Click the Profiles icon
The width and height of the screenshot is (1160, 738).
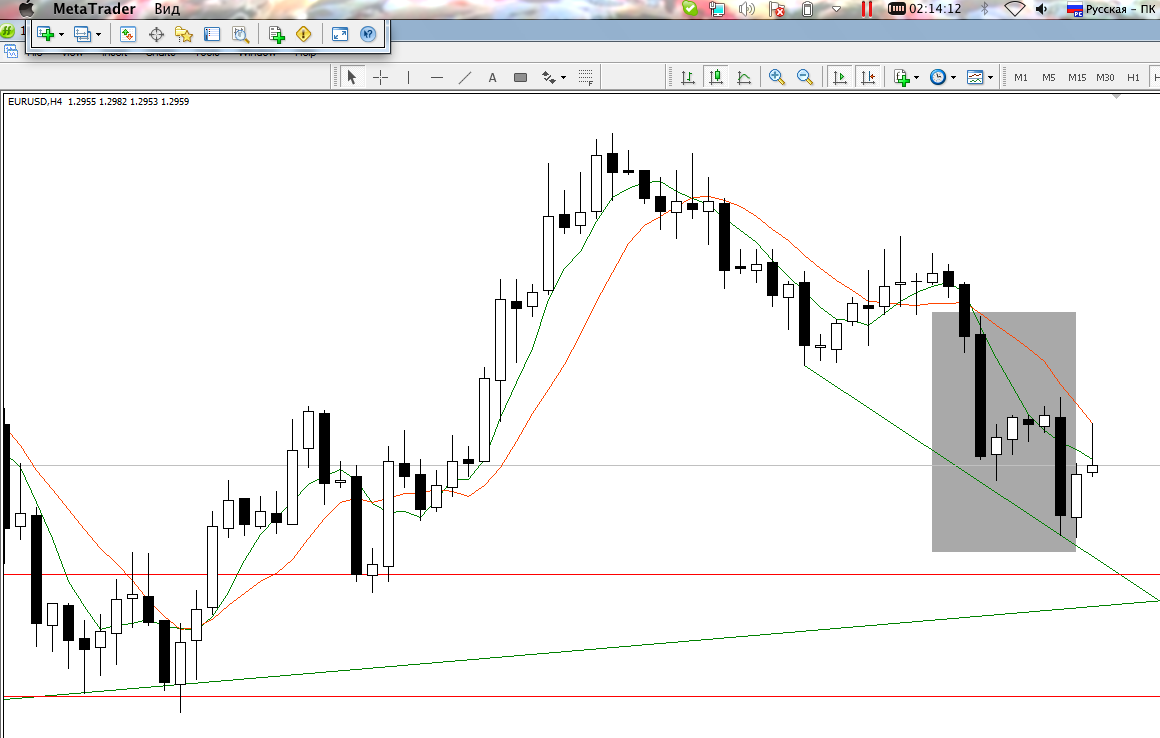coord(82,34)
